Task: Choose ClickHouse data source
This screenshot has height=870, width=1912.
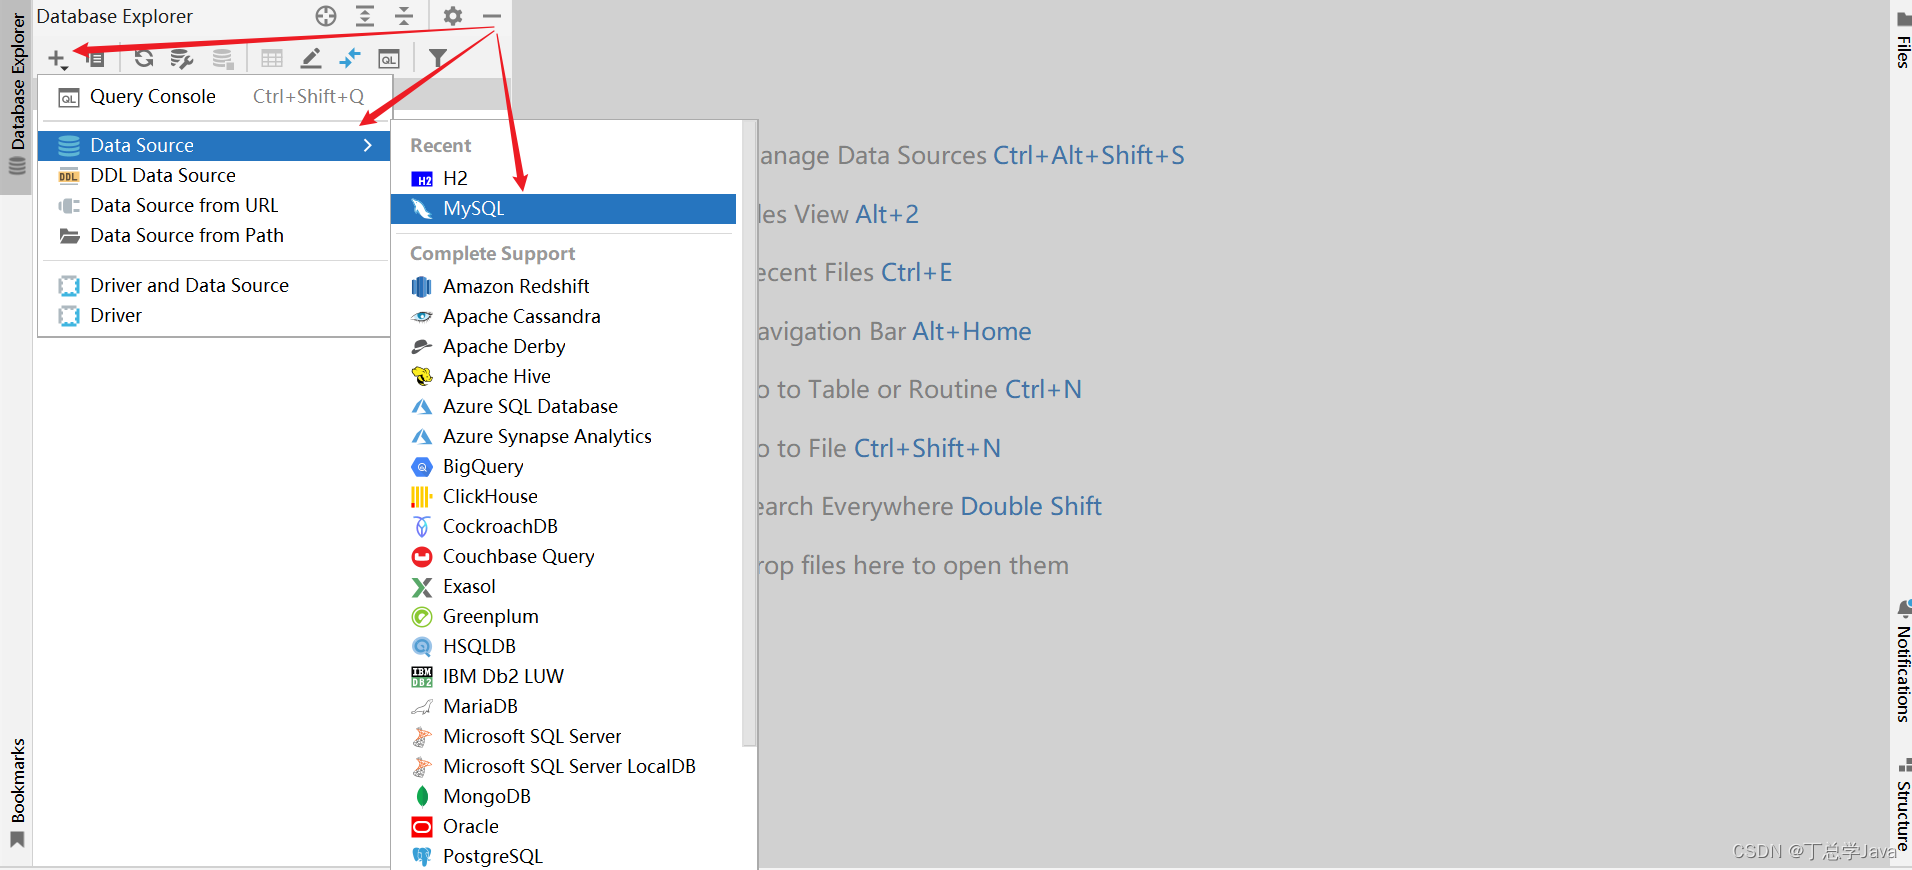Action: [x=564, y=497]
